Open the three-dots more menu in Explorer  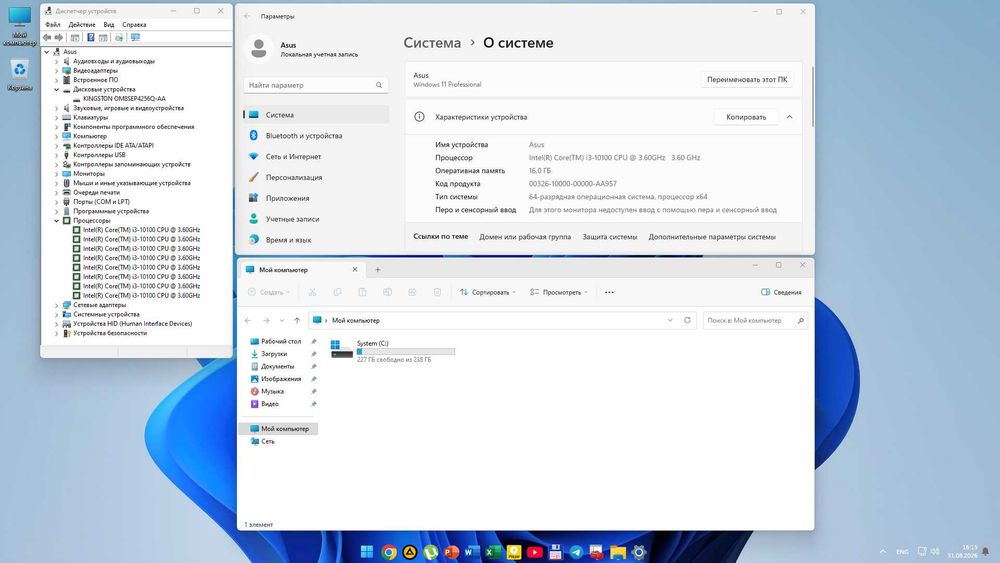click(609, 292)
